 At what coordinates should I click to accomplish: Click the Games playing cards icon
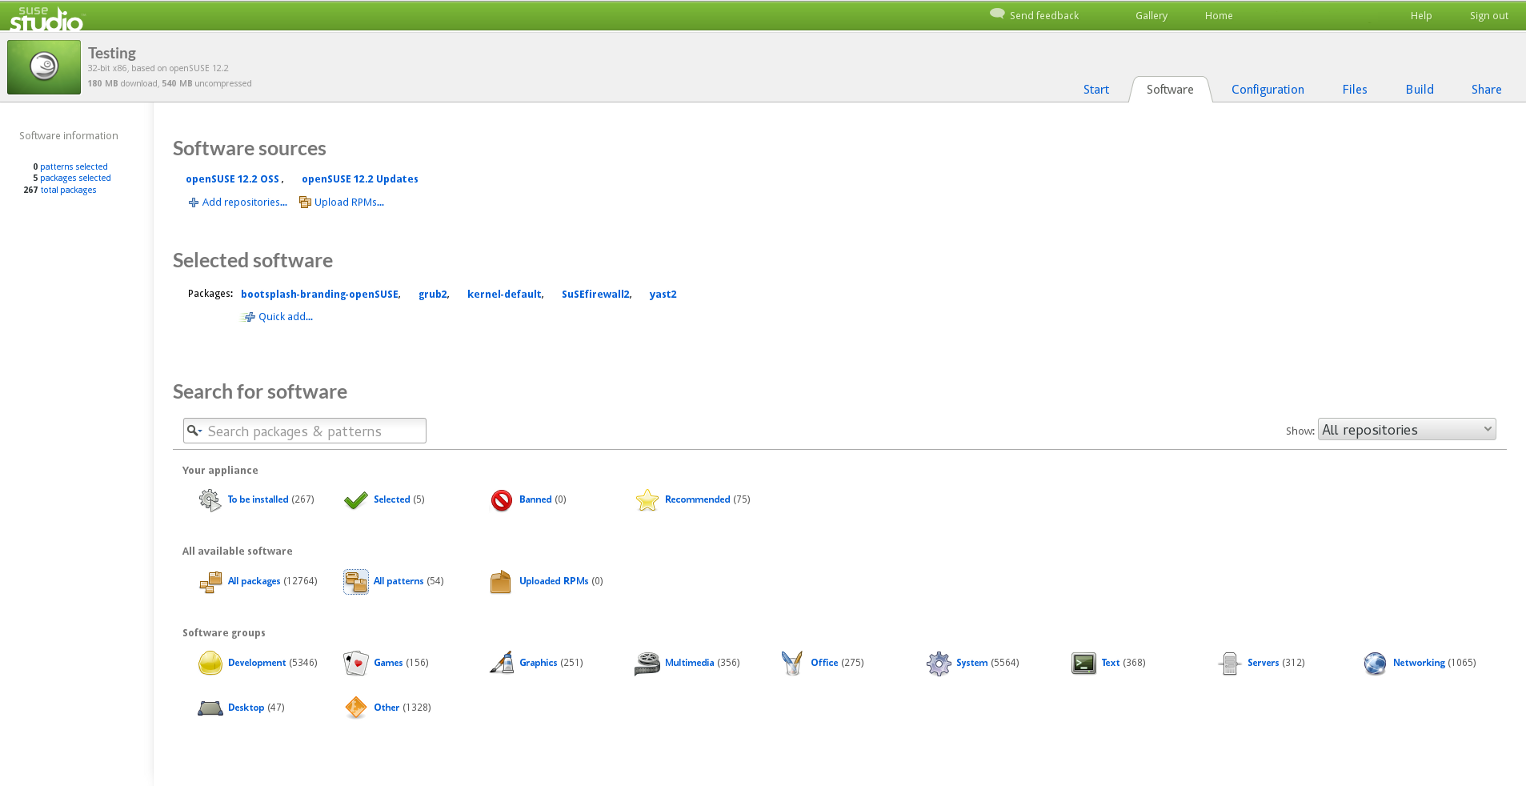(356, 663)
